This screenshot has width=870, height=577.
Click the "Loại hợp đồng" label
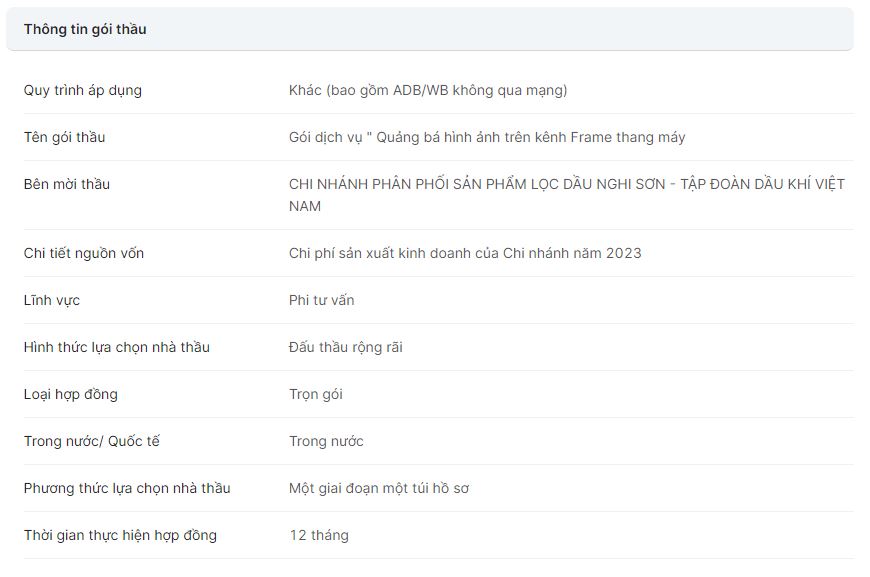click(x=71, y=394)
